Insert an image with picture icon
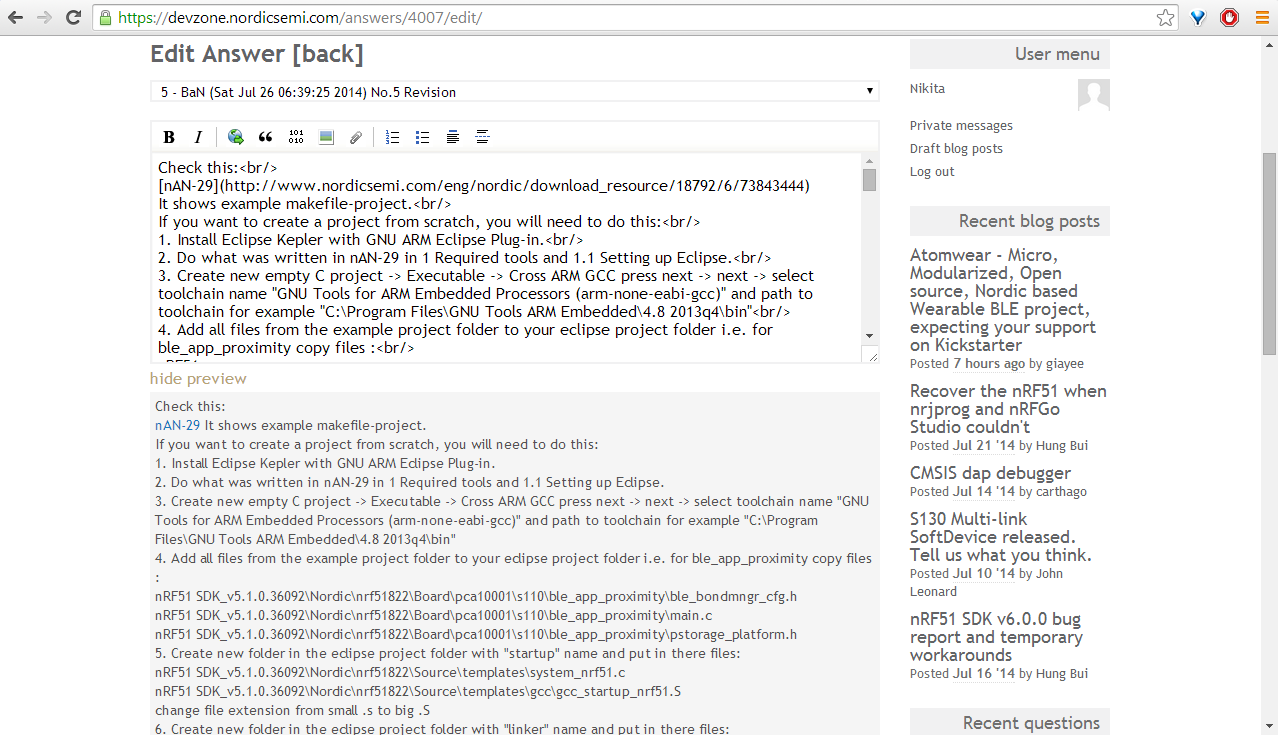The width and height of the screenshot is (1280, 735). [x=326, y=137]
